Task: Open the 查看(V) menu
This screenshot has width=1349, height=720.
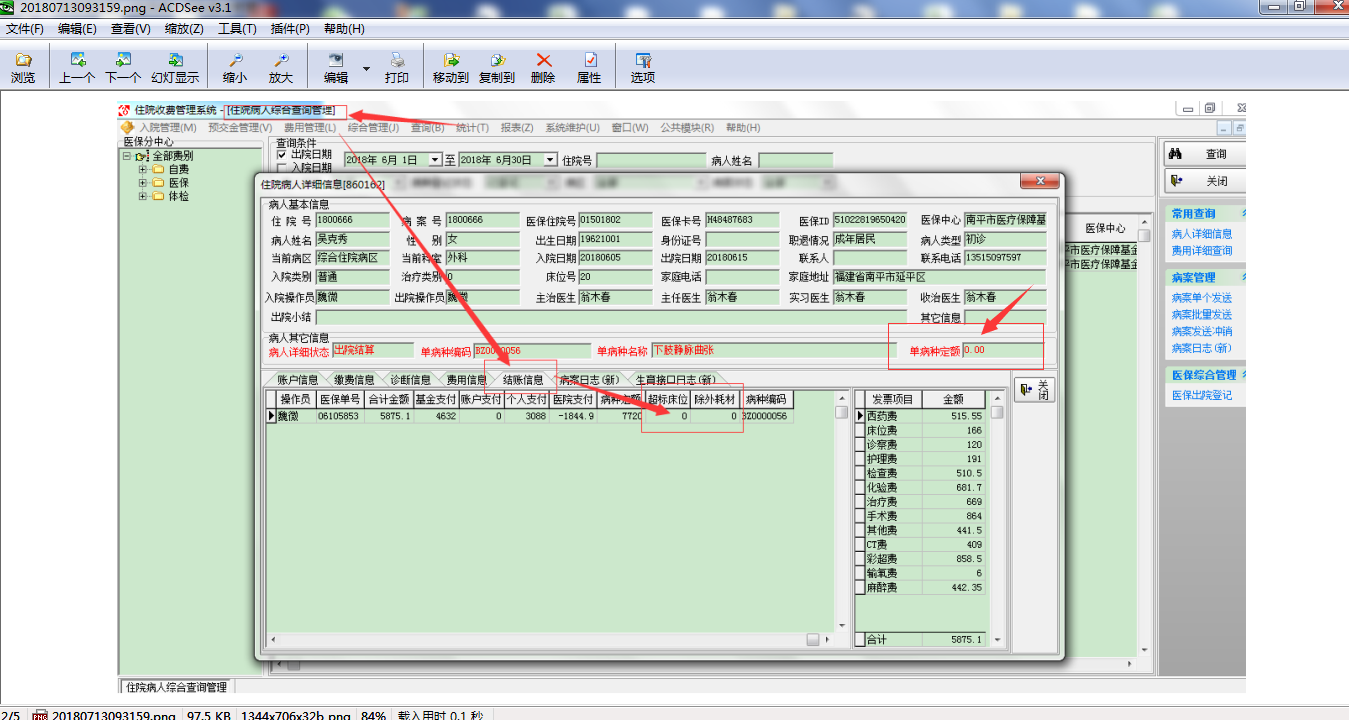Action: point(130,29)
